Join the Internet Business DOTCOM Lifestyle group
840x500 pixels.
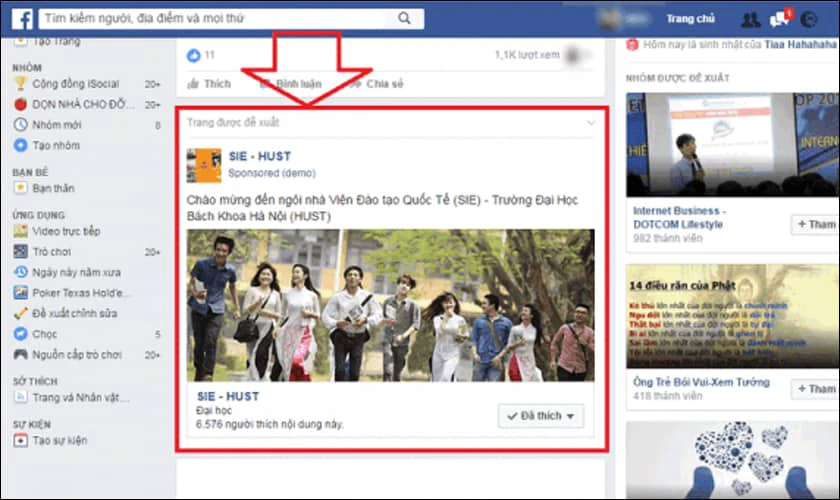tap(815, 225)
